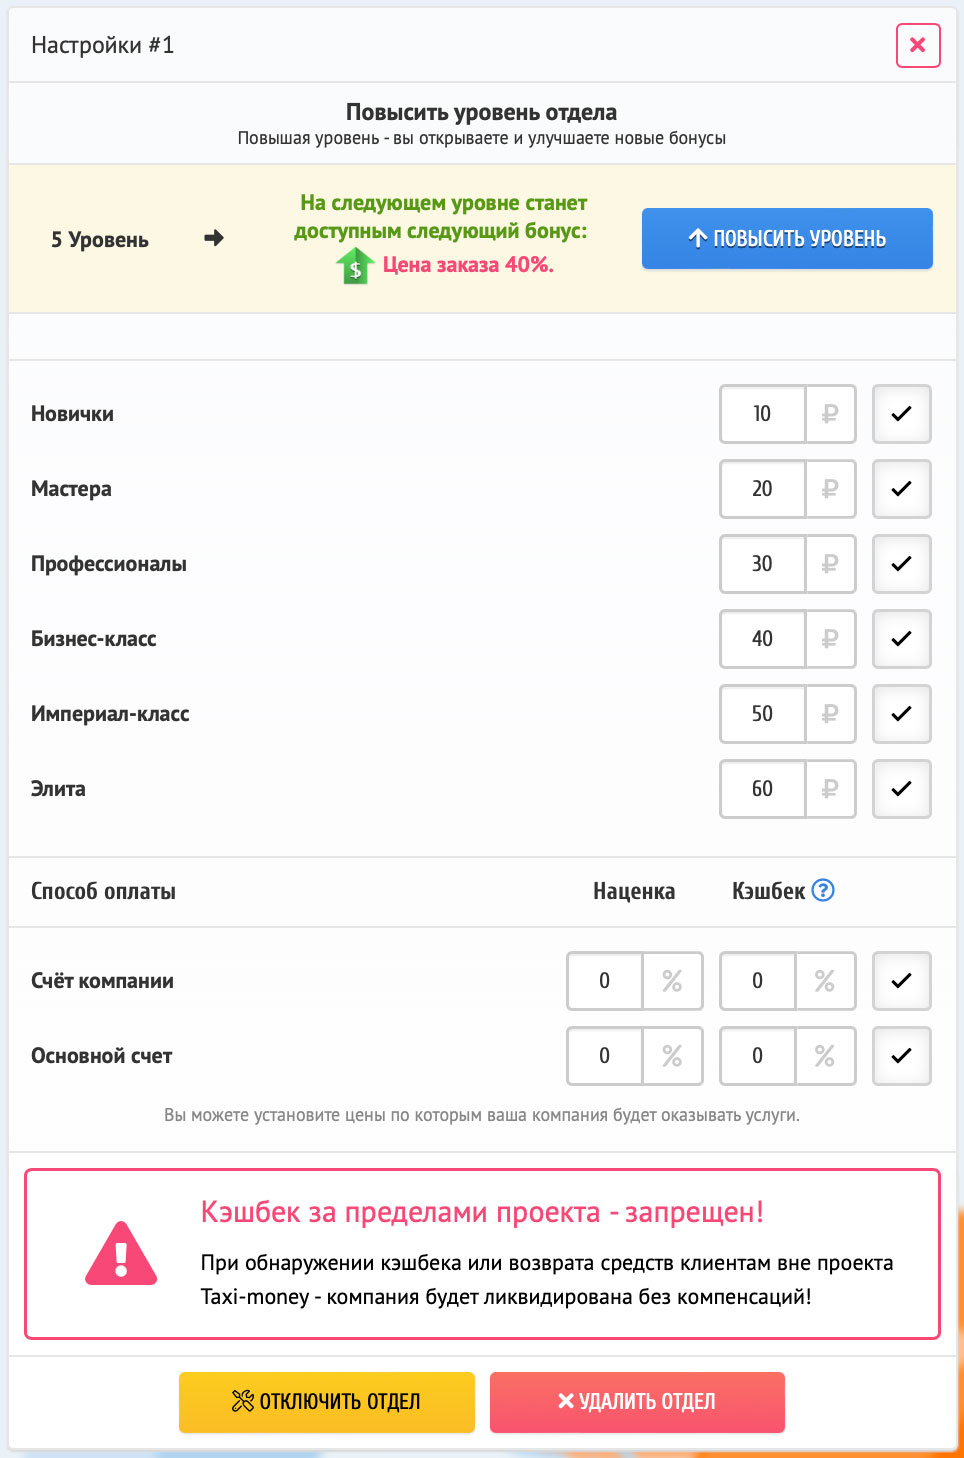
Task: Toggle the Основной счет checkmark box
Action: click(x=901, y=1056)
